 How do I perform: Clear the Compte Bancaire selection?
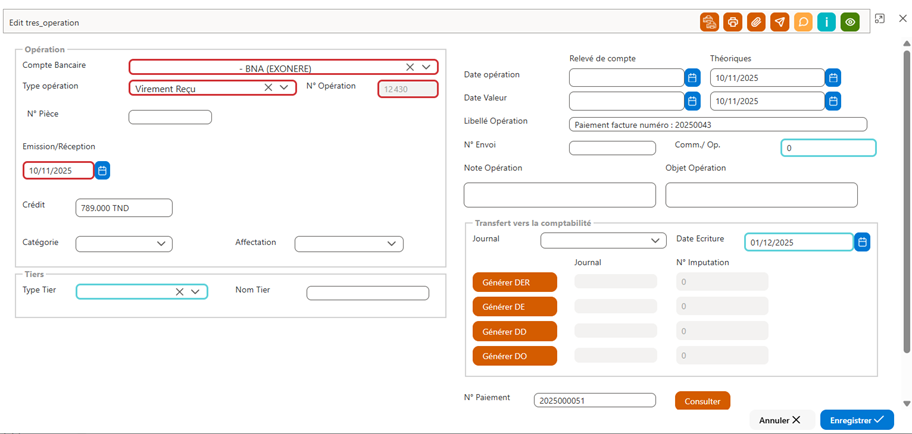tap(409, 67)
